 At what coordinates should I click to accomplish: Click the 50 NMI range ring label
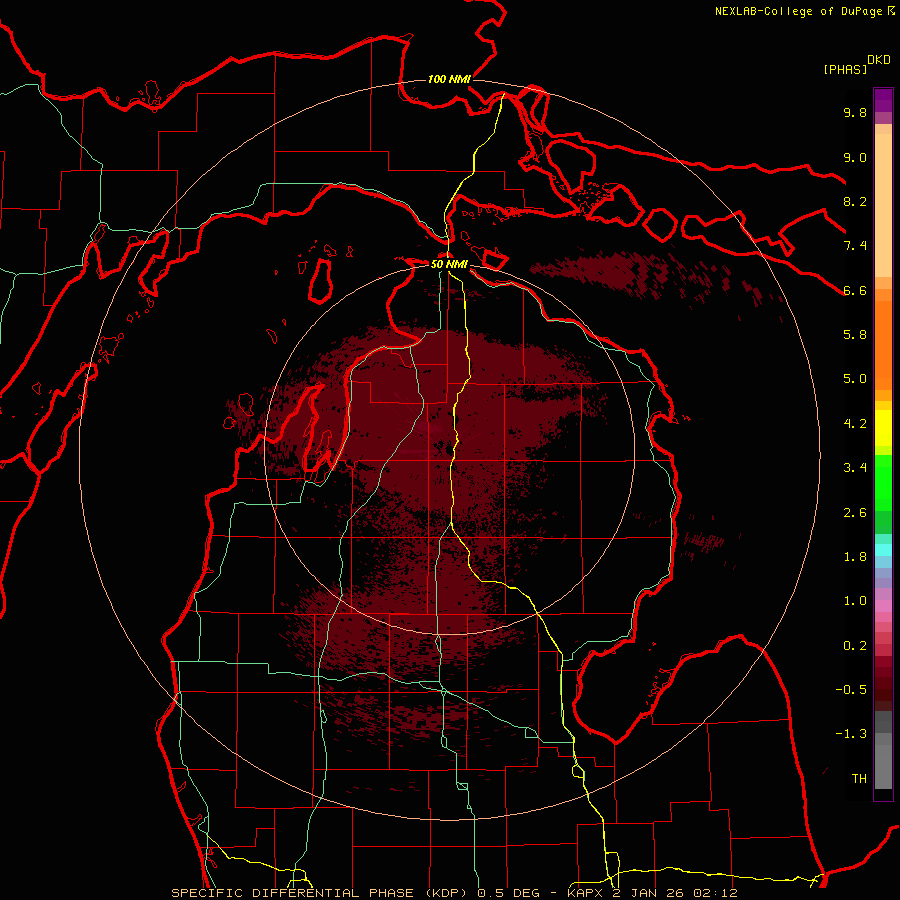click(x=449, y=264)
